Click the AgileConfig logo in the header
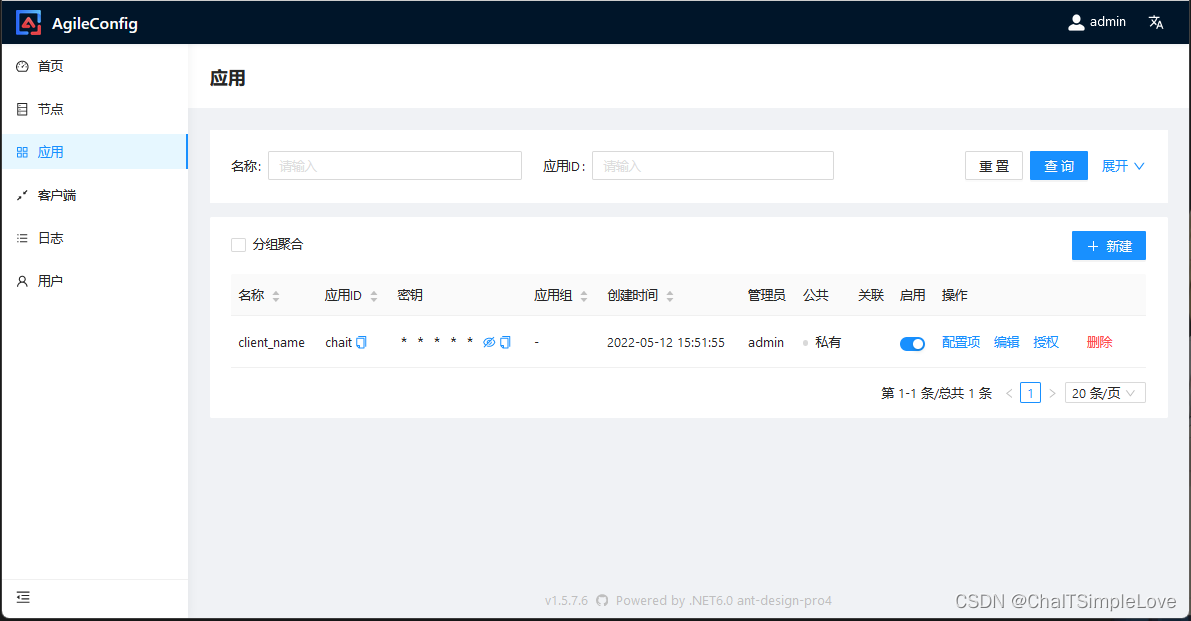The width and height of the screenshot is (1191, 621). (x=27, y=22)
